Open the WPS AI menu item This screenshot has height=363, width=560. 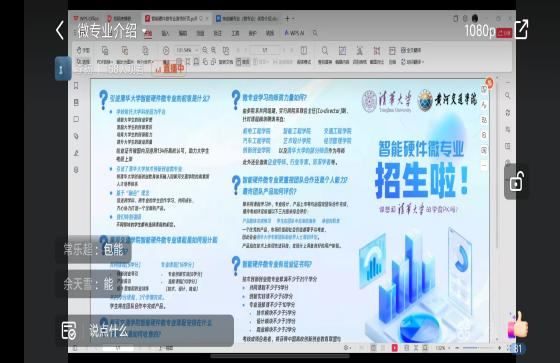tap(294, 33)
